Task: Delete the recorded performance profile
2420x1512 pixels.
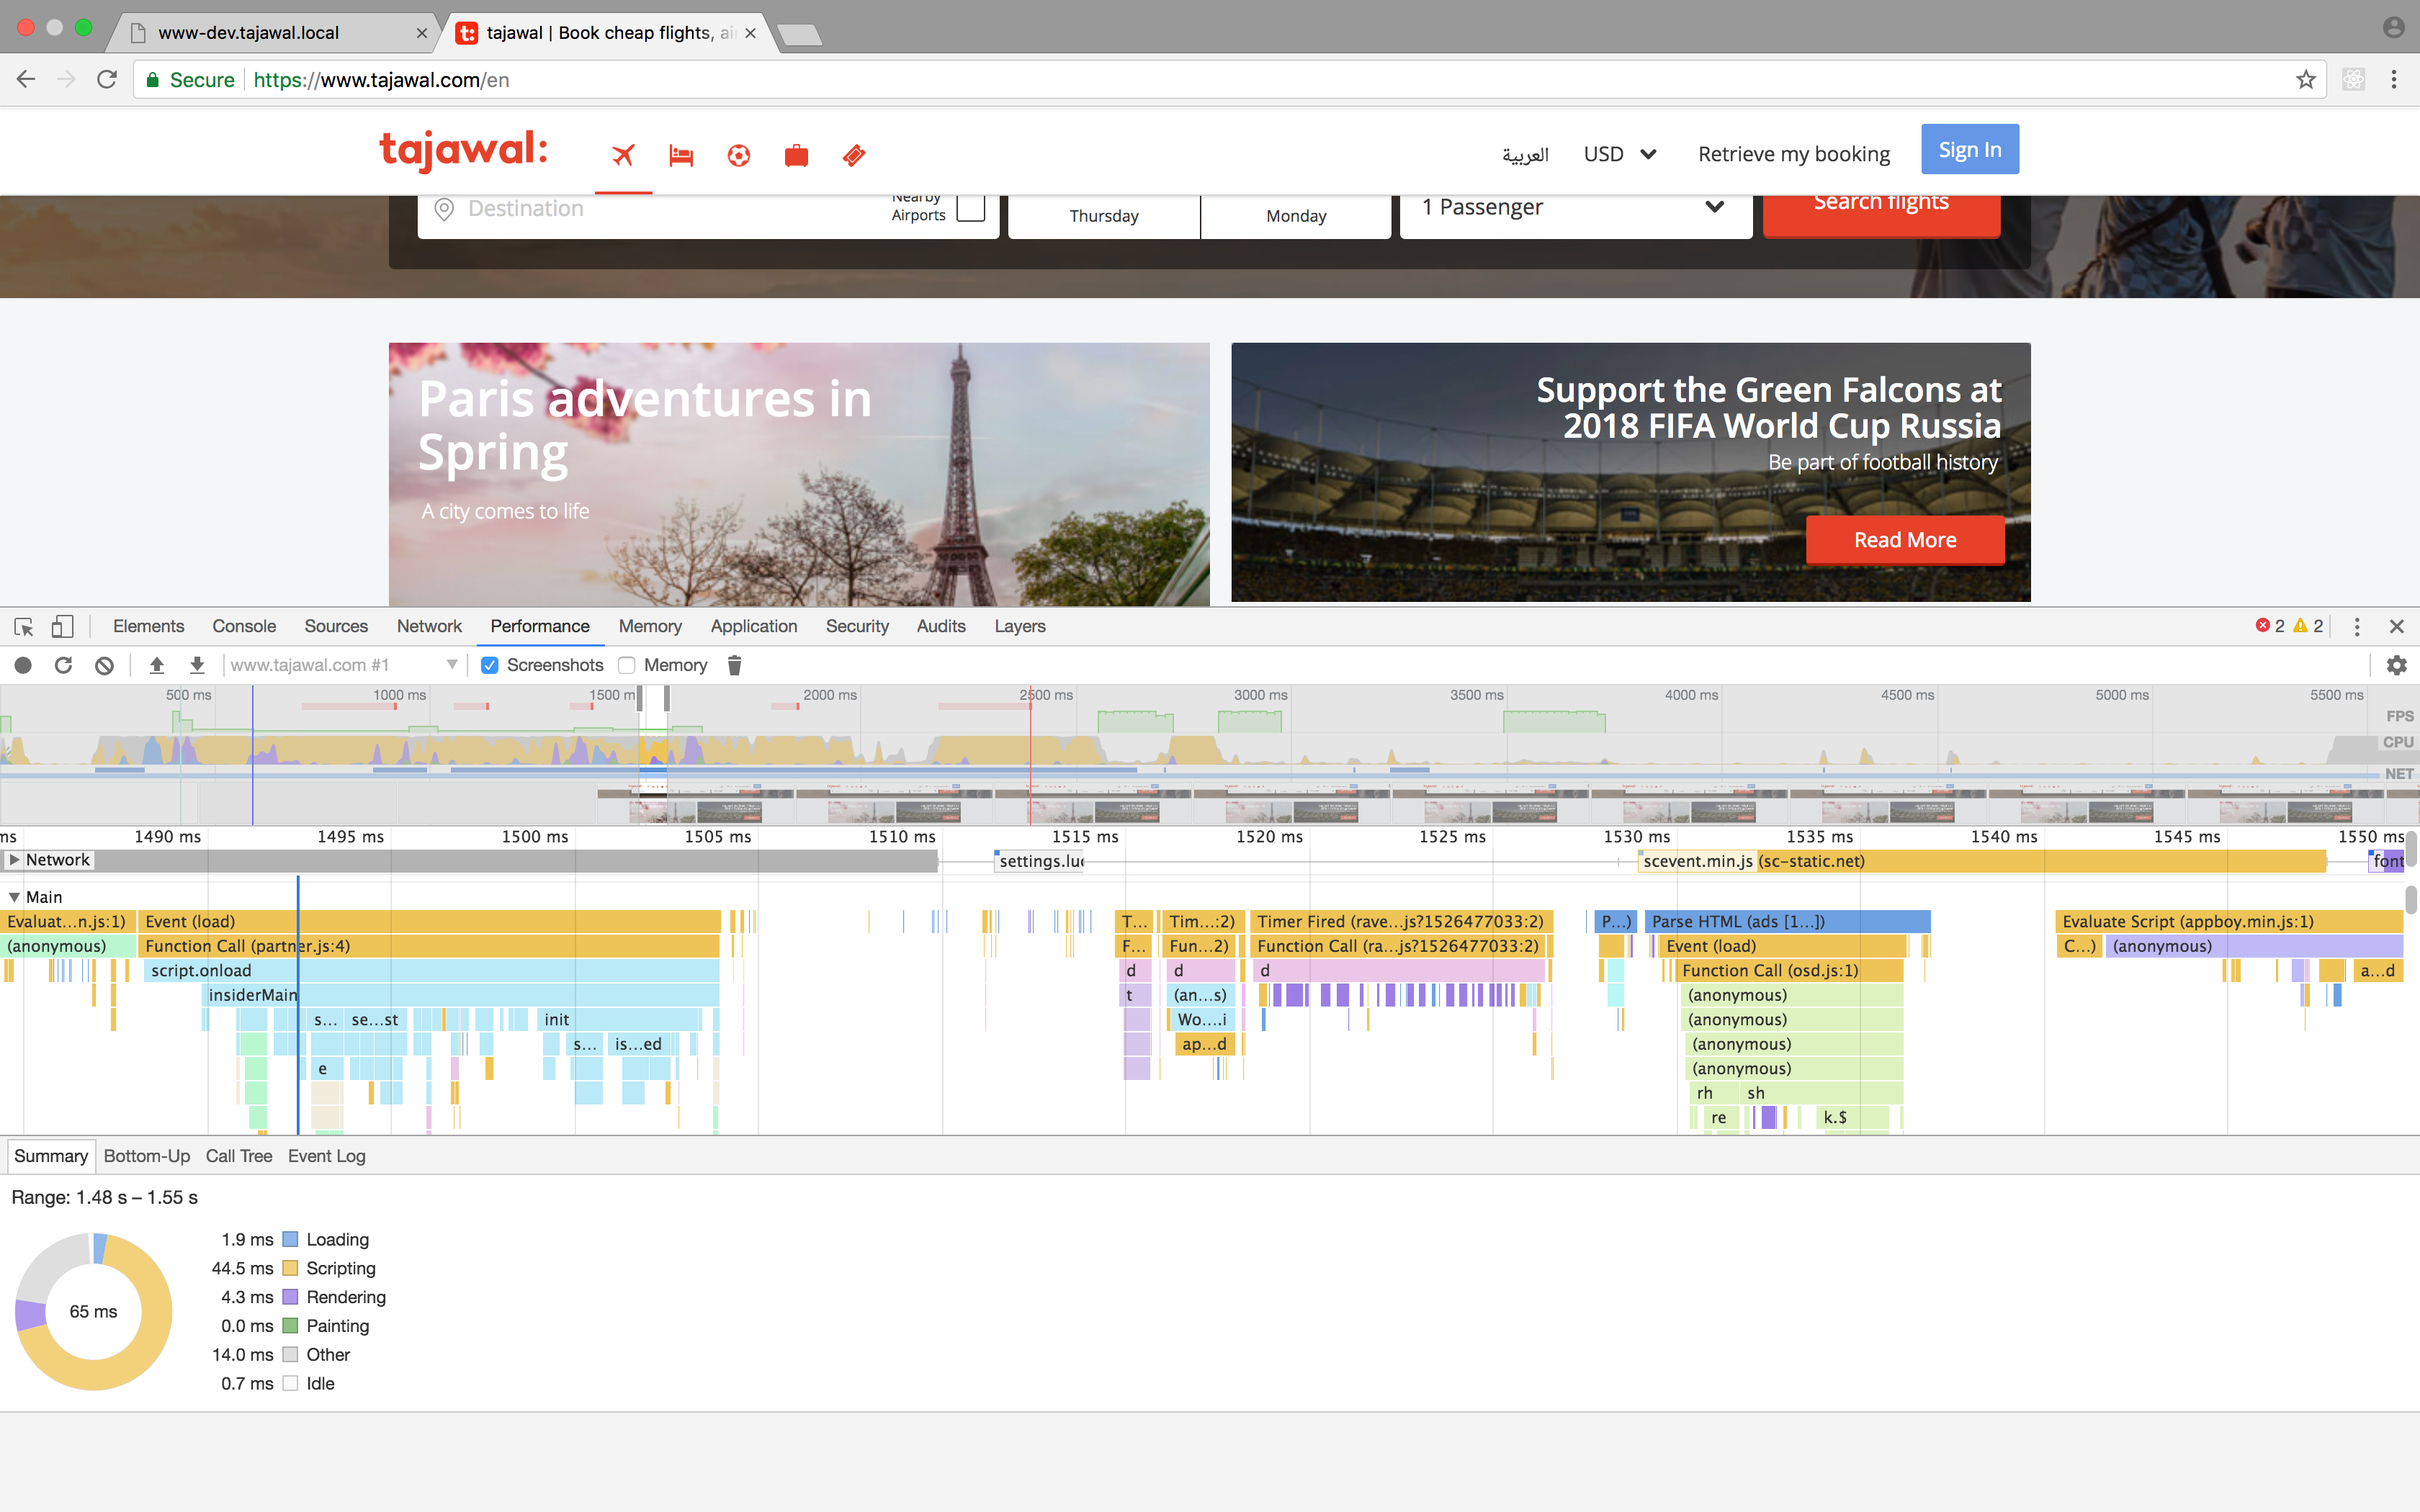Action: [x=735, y=664]
